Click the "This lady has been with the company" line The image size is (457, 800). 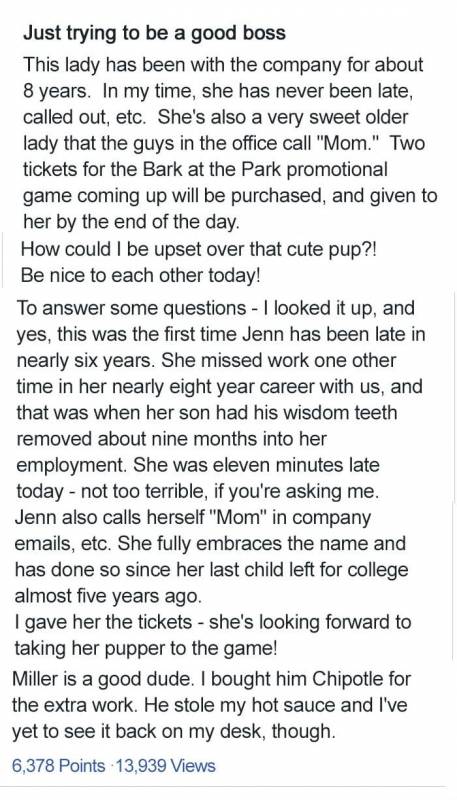pos(223,64)
